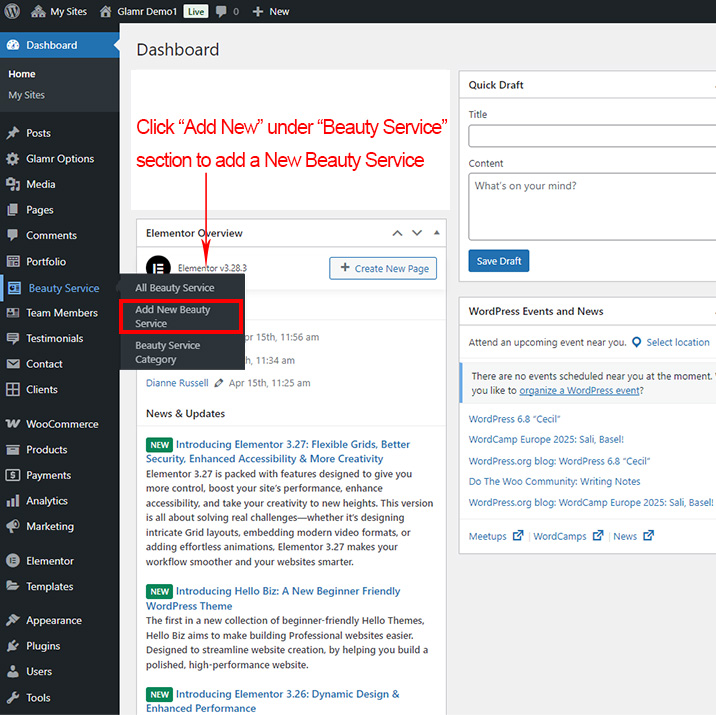This screenshot has height=715, width=716.
Task: Click the Posts pin icon
Action: 13,133
